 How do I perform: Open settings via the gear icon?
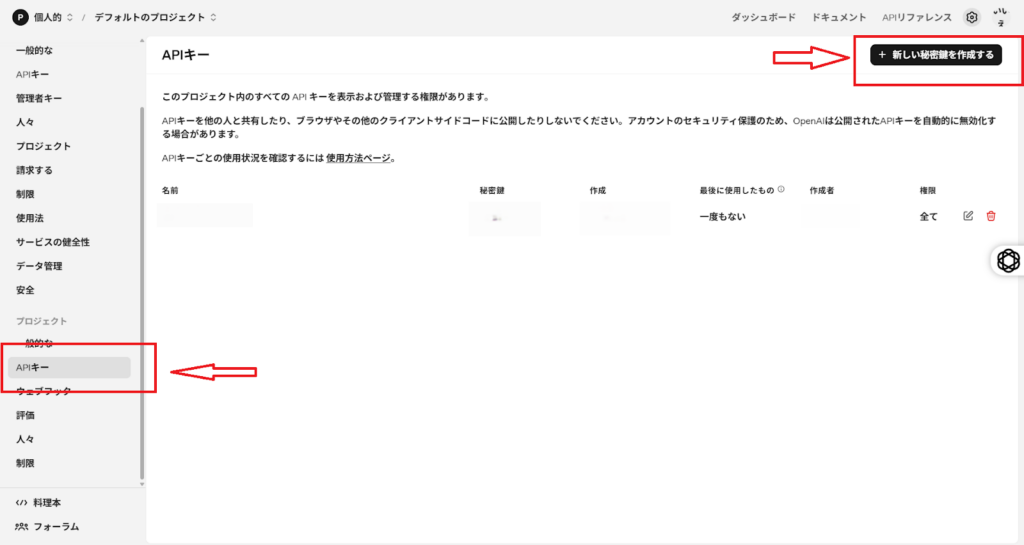pos(971,17)
